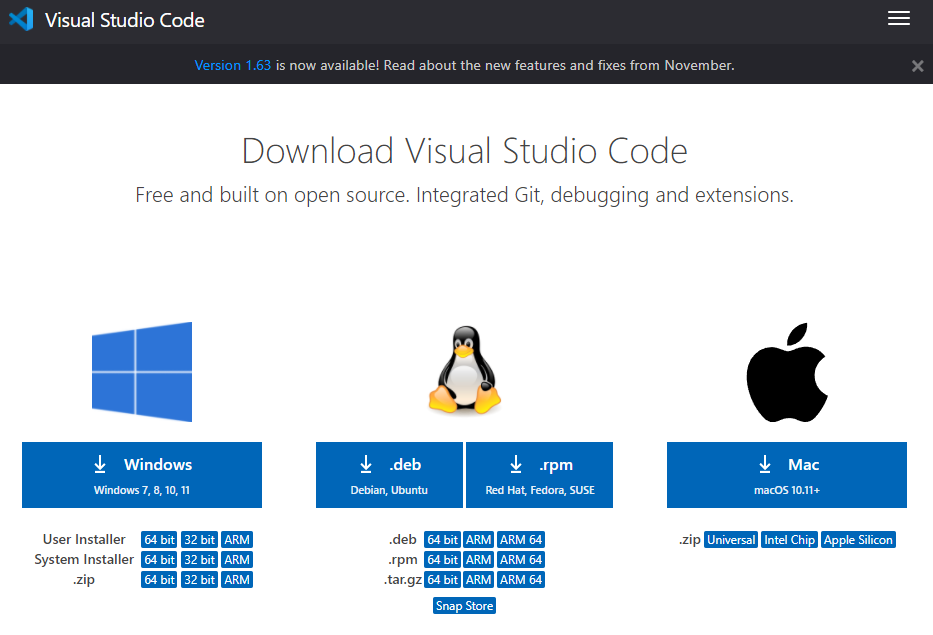Get Linux .rpm 64 bit package
933x635 pixels.
pos(442,559)
